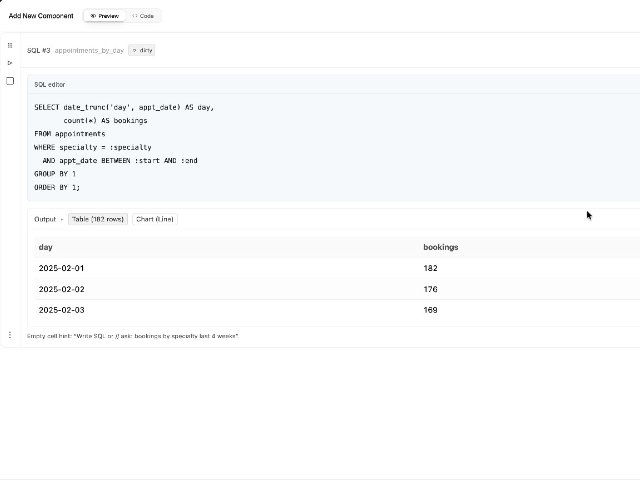This screenshot has height=480, width=640.
Task: Click the dirty status badge
Action: click(142, 50)
